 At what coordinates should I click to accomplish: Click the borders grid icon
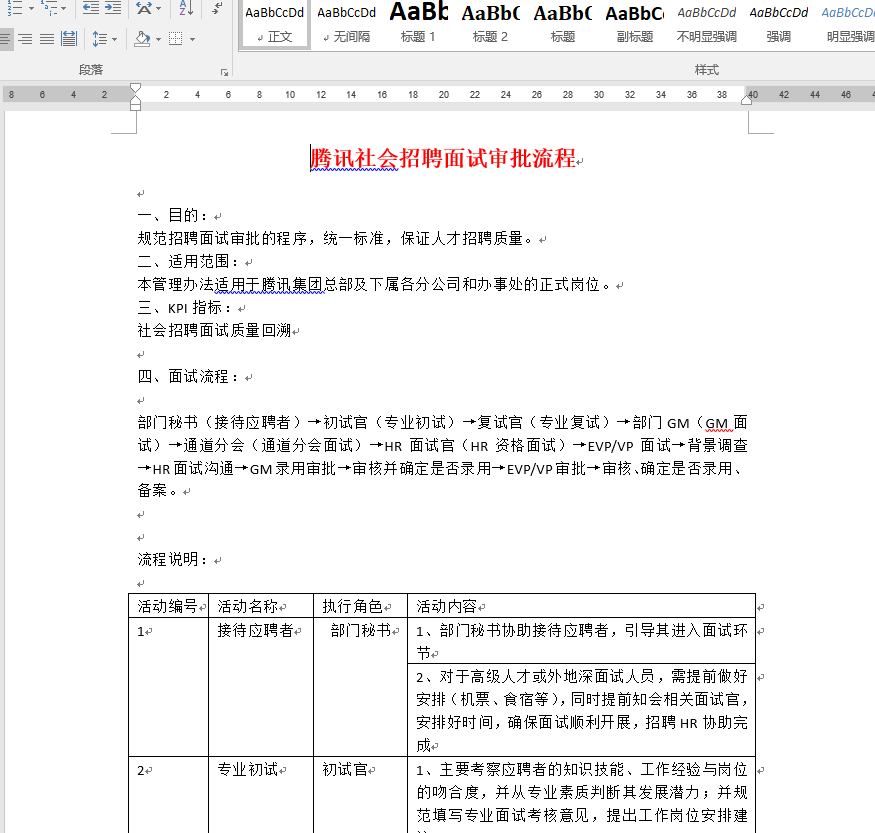pos(176,39)
